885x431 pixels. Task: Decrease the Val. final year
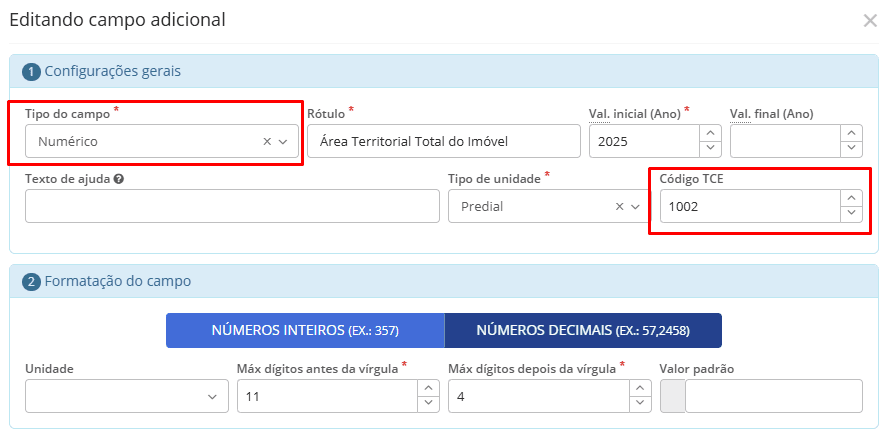[851, 149]
